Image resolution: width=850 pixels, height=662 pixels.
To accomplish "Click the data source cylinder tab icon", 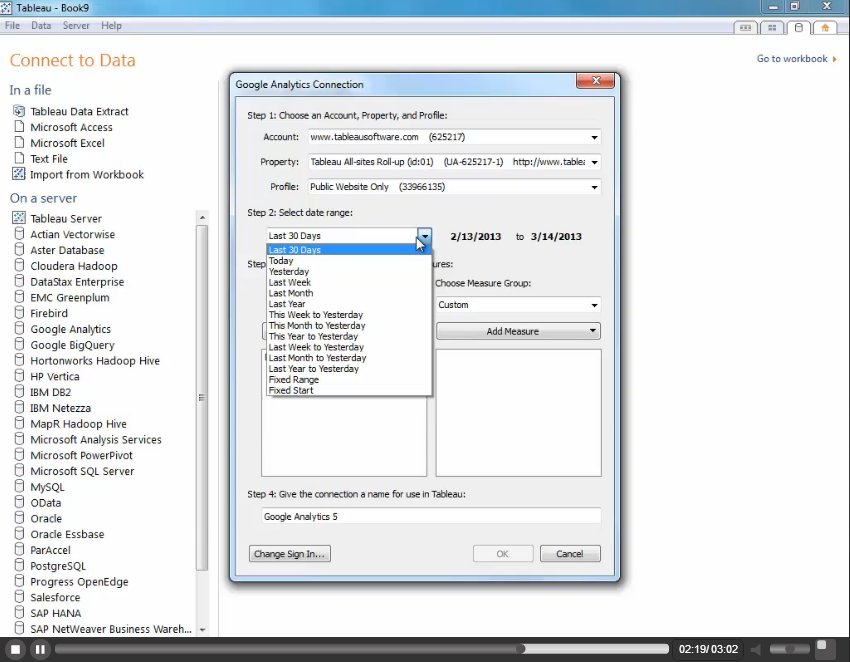I will (798, 28).
